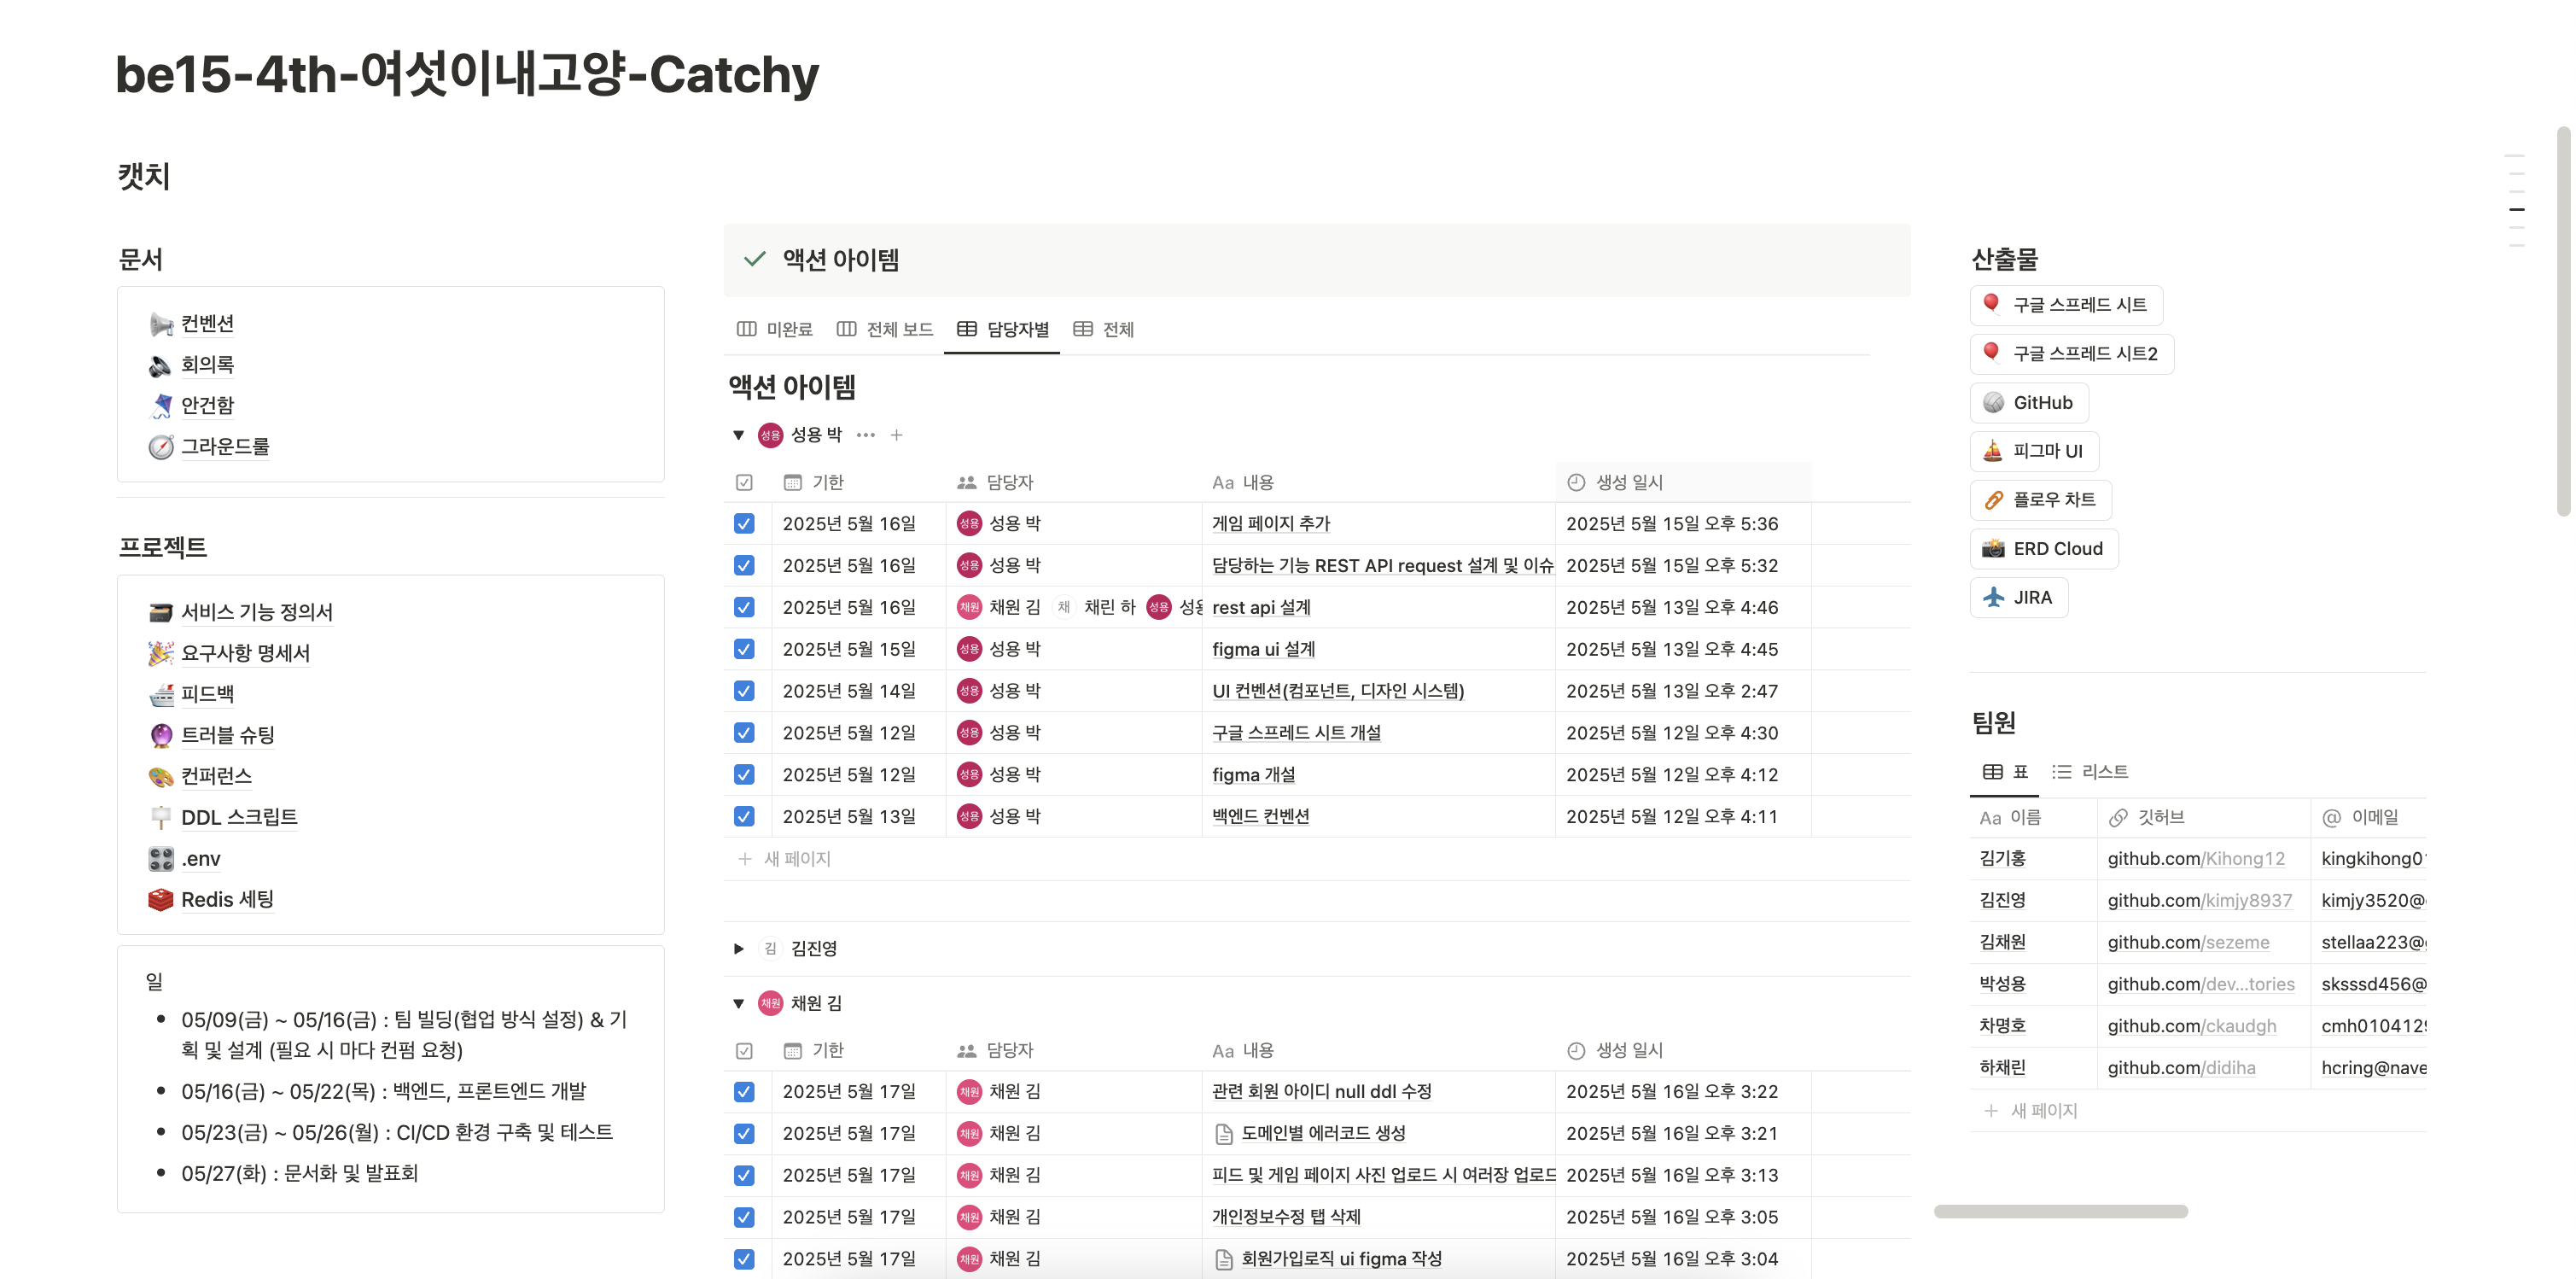Collapse the 채원 김 group
Viewport: 2576px width, 1279px height.
(x=739, y=1003)
